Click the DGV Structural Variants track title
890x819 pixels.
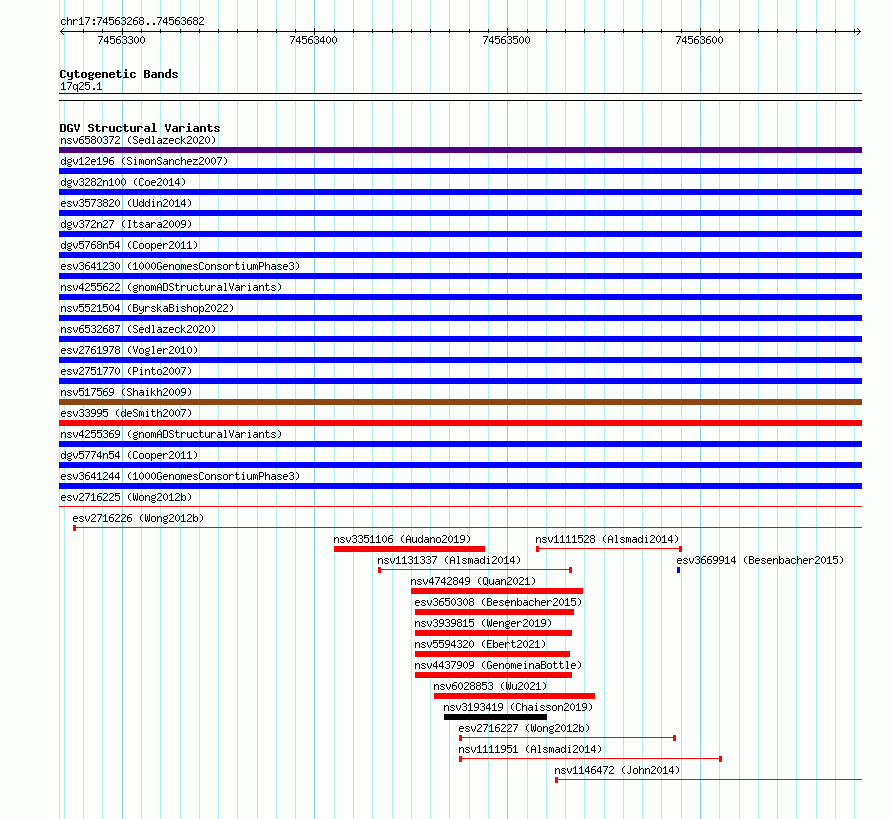140,128
